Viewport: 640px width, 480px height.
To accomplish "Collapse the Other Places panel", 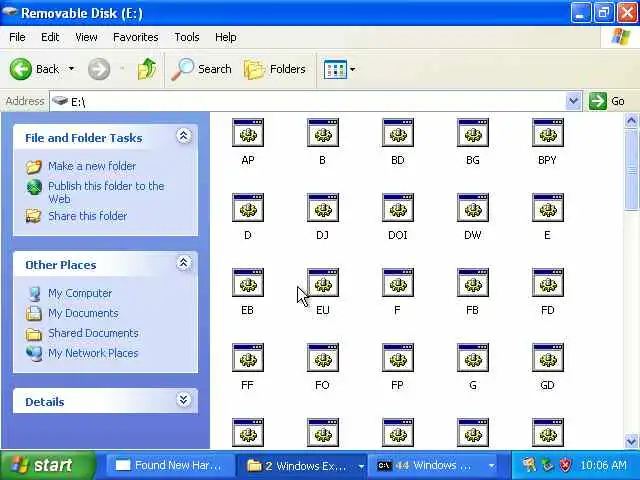I will click(x=184, y=263).
